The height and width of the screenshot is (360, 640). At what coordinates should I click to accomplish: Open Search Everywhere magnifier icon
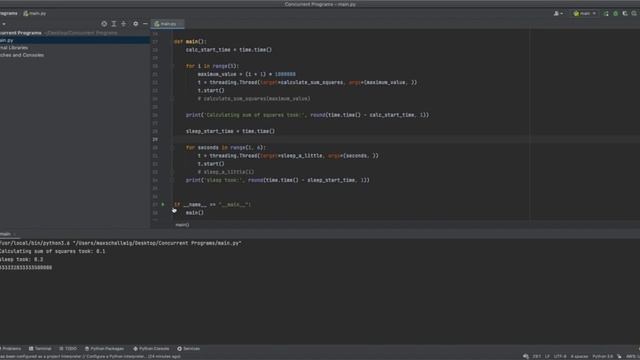click(634, 13)
